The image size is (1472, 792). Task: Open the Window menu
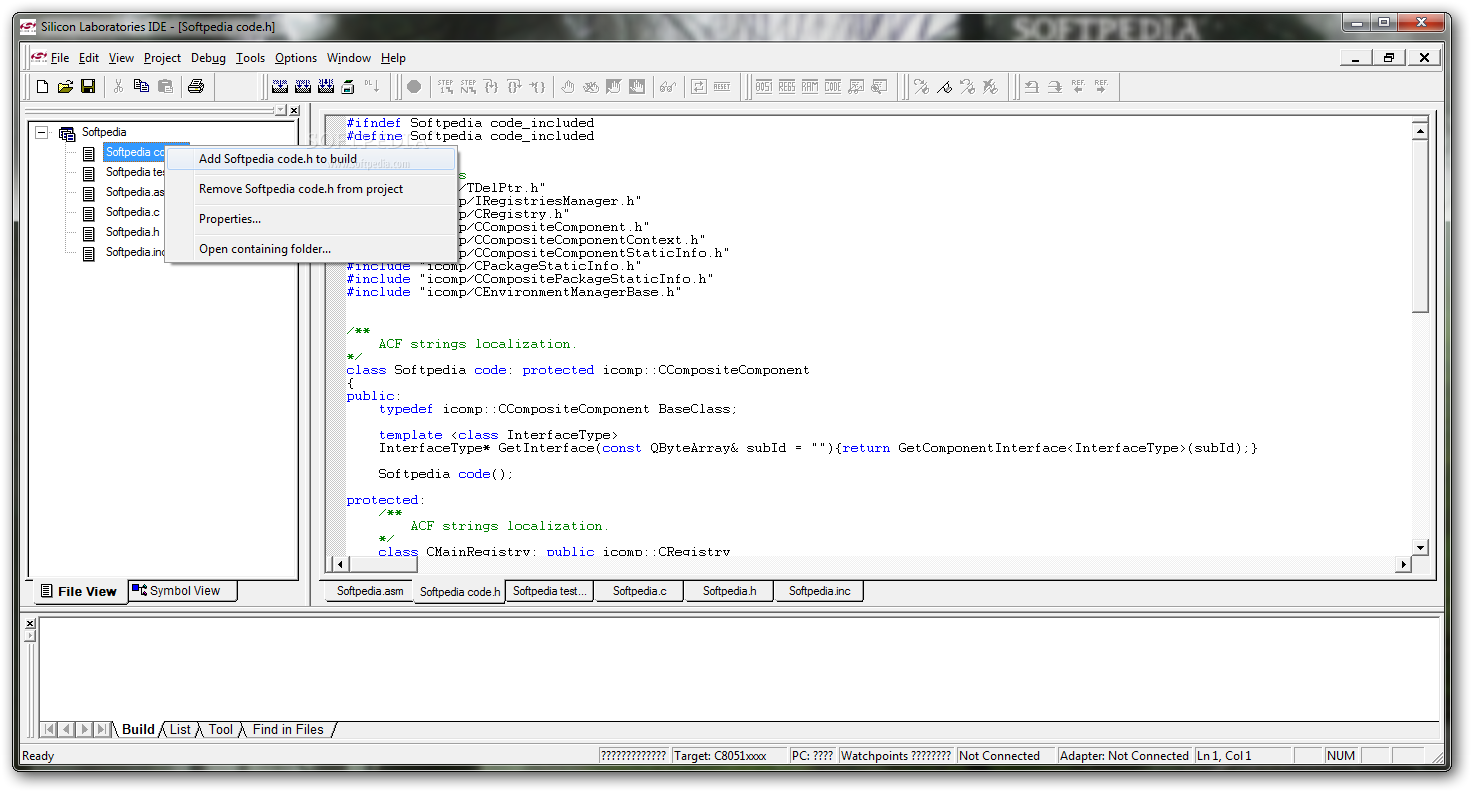click(x=349, y=58)
